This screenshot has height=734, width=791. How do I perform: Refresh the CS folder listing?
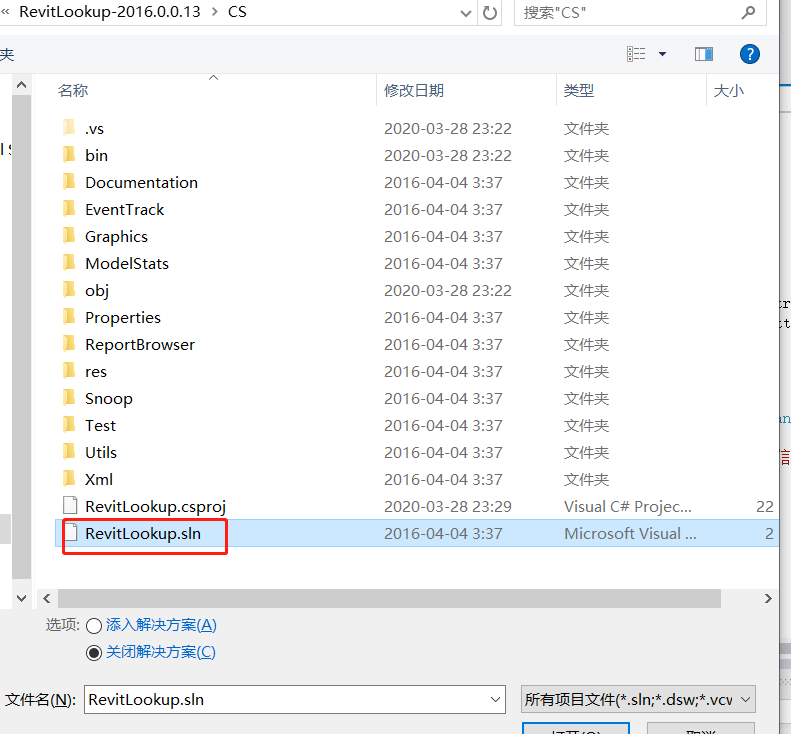[x=489, y=13]
